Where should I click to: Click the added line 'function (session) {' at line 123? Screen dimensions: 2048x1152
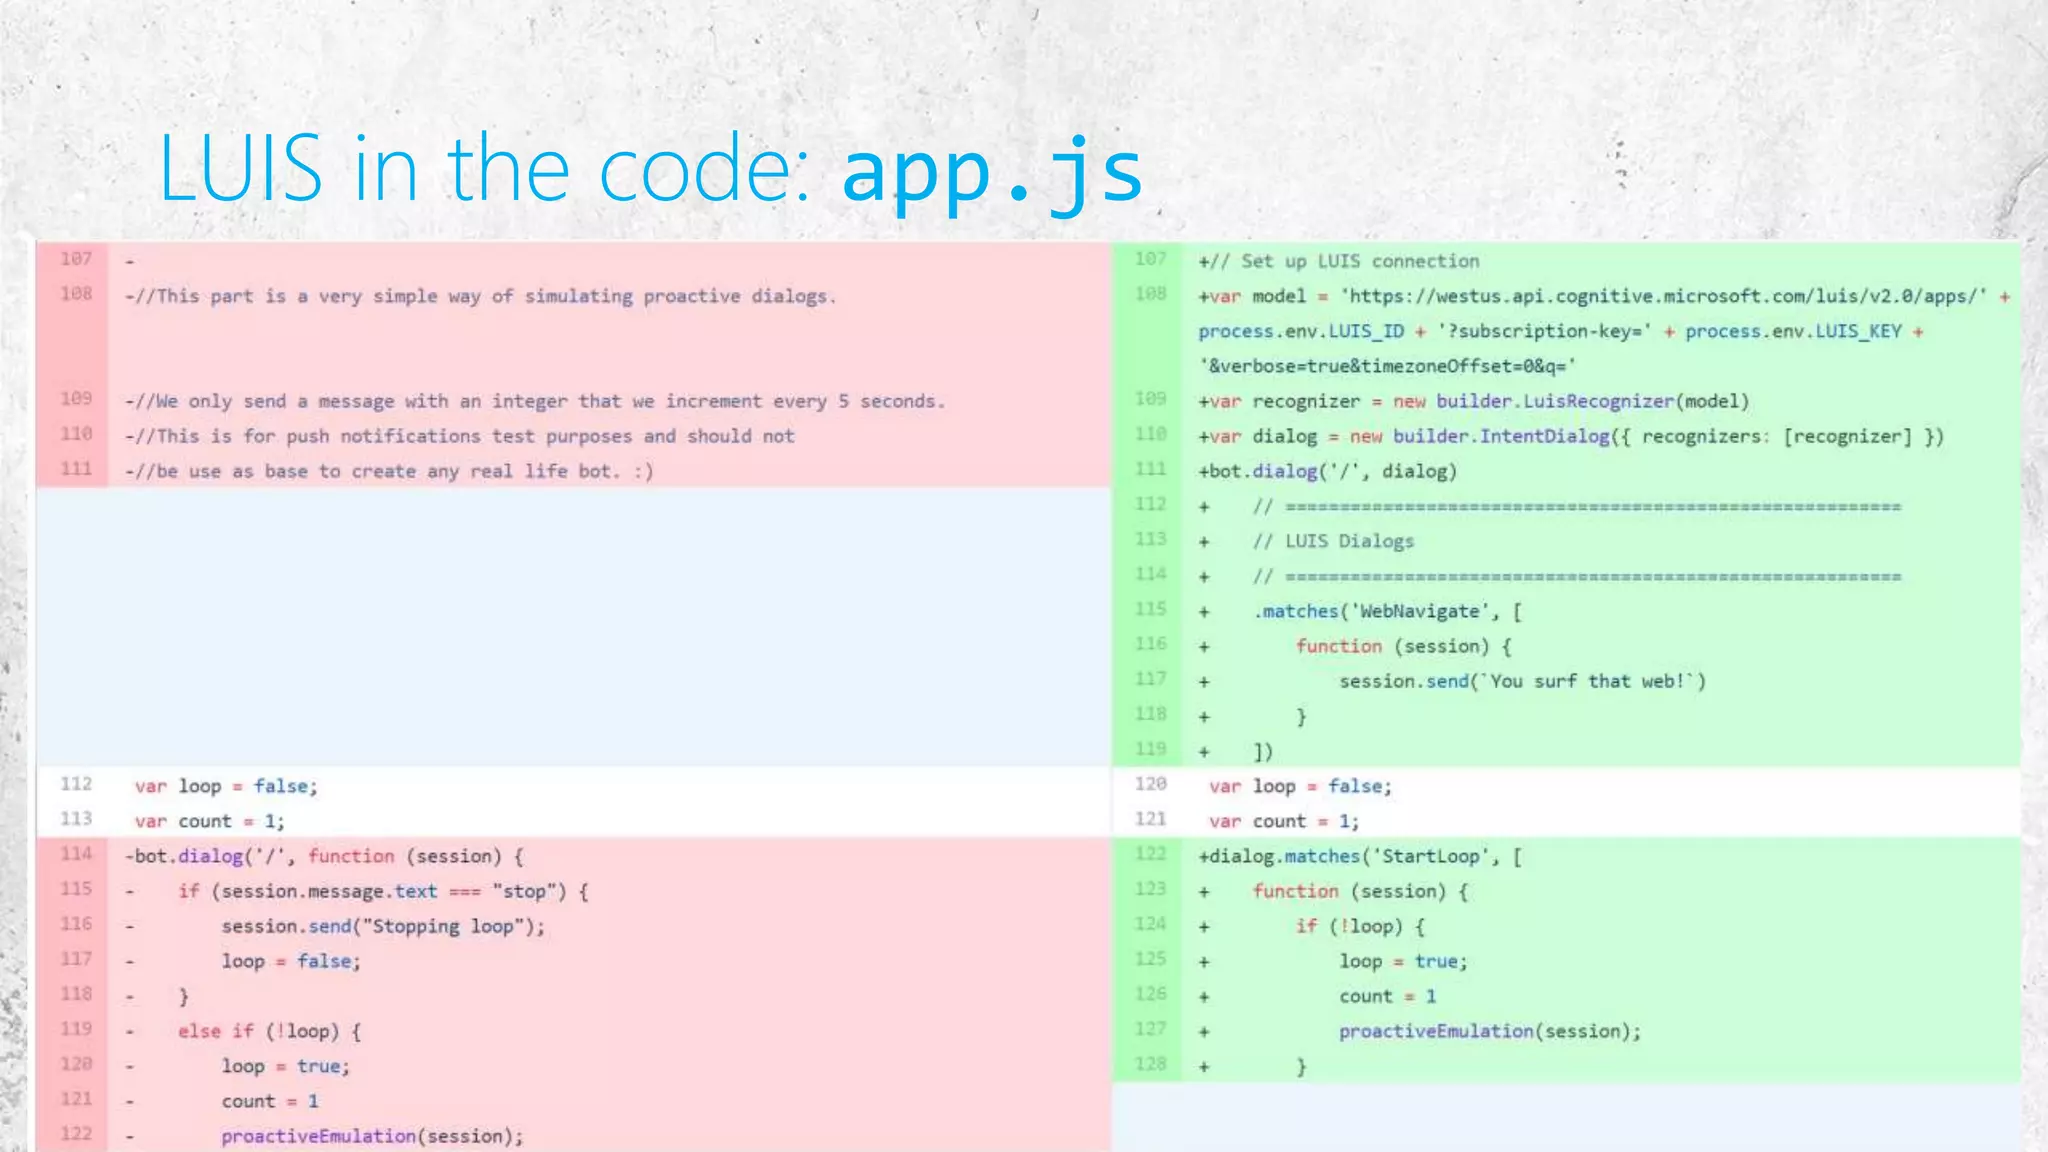(x=1360, y=891)
